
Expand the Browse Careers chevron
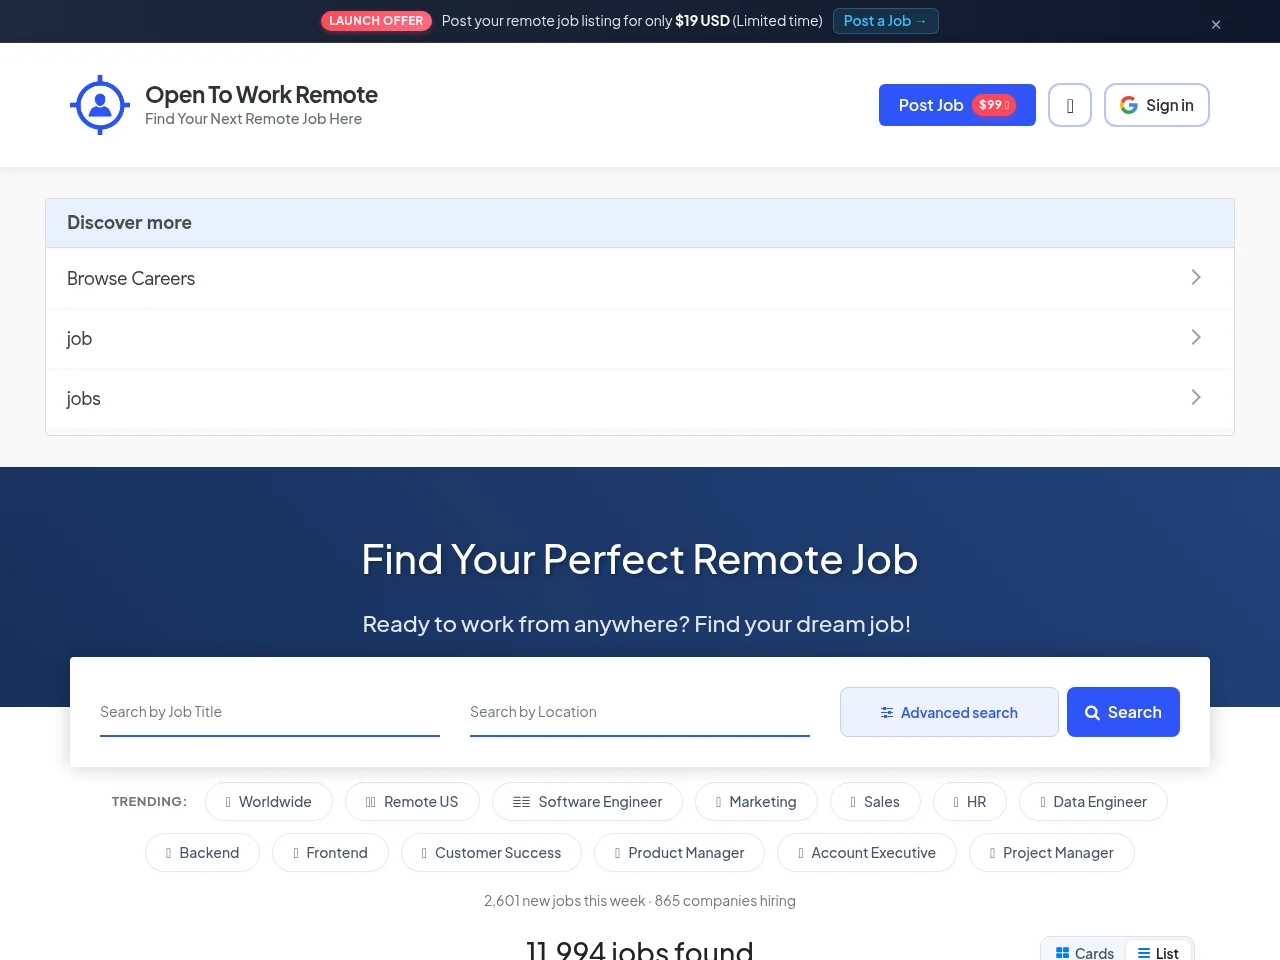point(1196,277)
